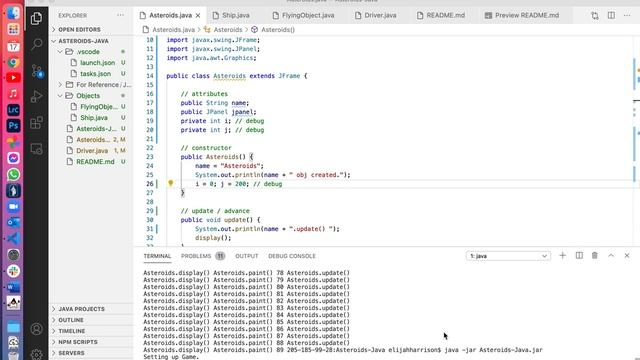Kill the terminal with trash icon
This screenshot has width=640, height=360.
pyautogui.click(x=595, y=256)
